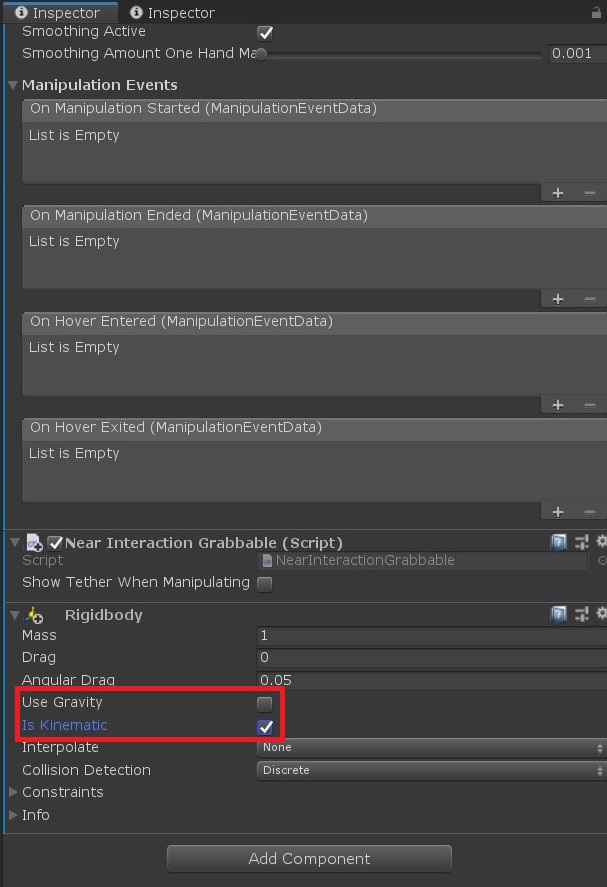This screenshot has height=887, width=607.
Task: Add listener to On Manipulation Ended
Action: coord(558,299)
